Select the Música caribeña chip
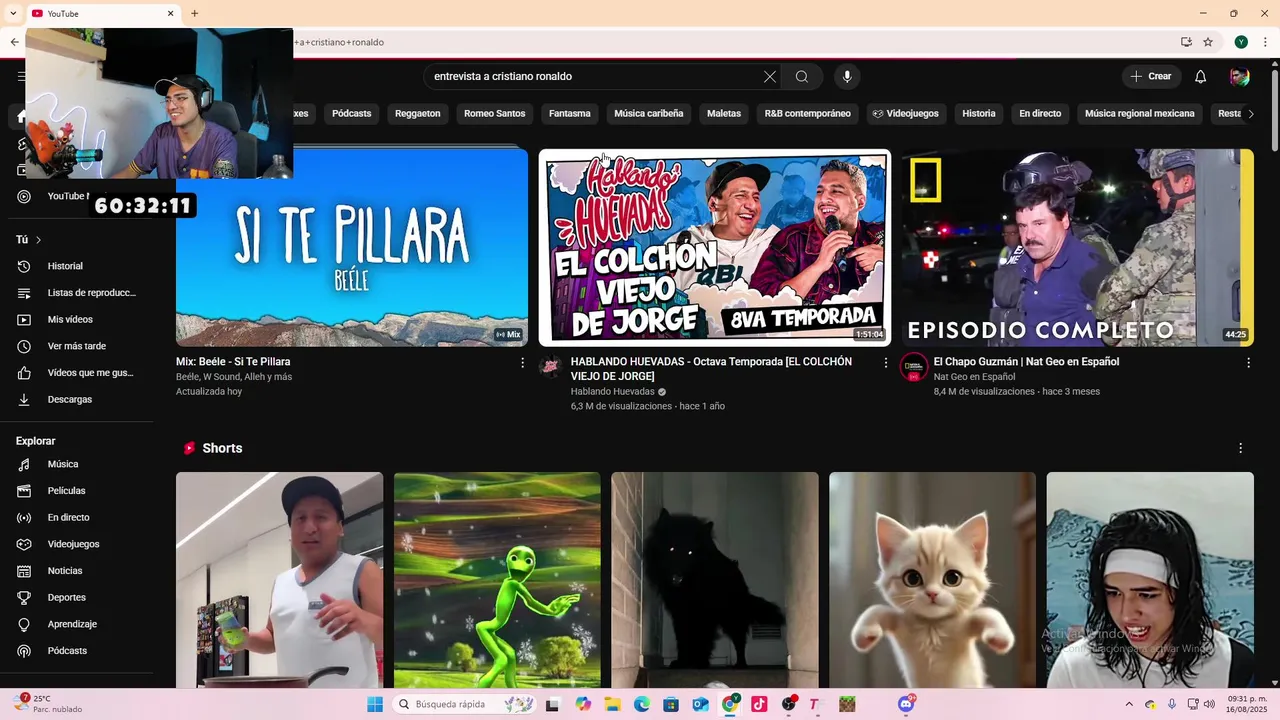Viewport: 1280px width, 720px height. [649, 114]
